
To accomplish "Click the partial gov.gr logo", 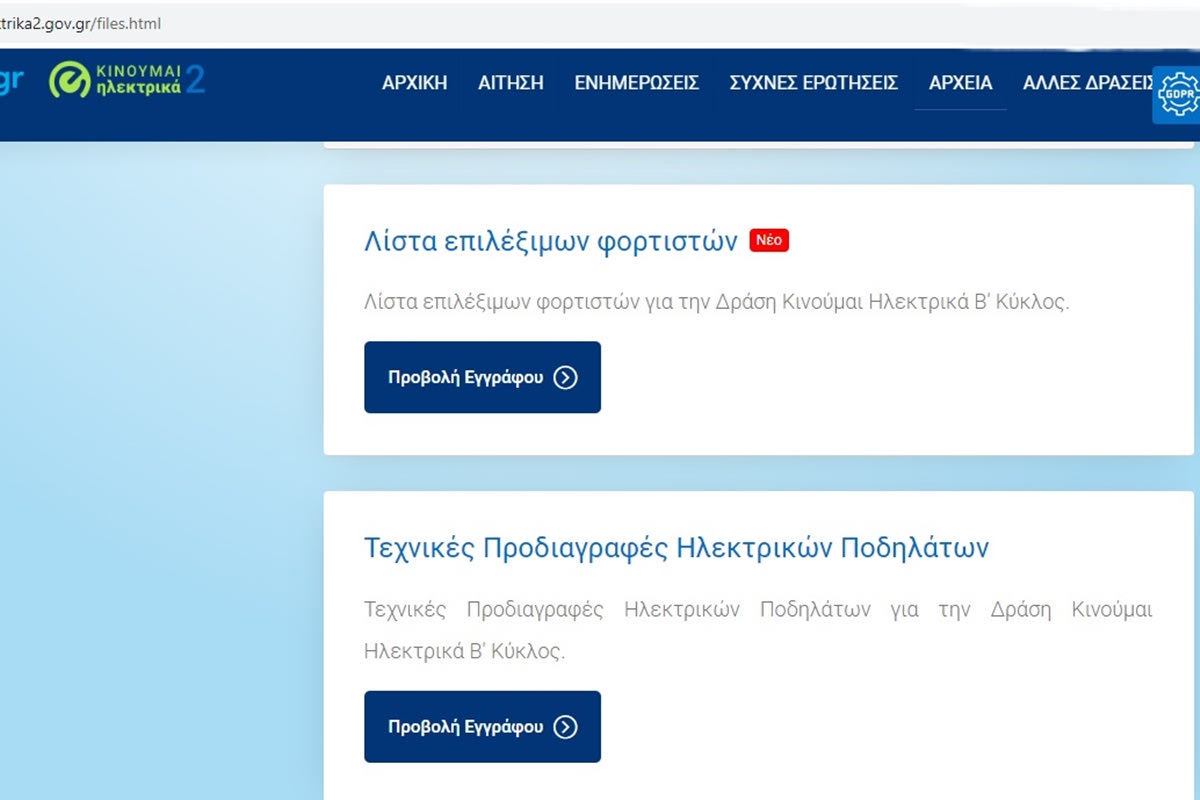I will [10, 81].
